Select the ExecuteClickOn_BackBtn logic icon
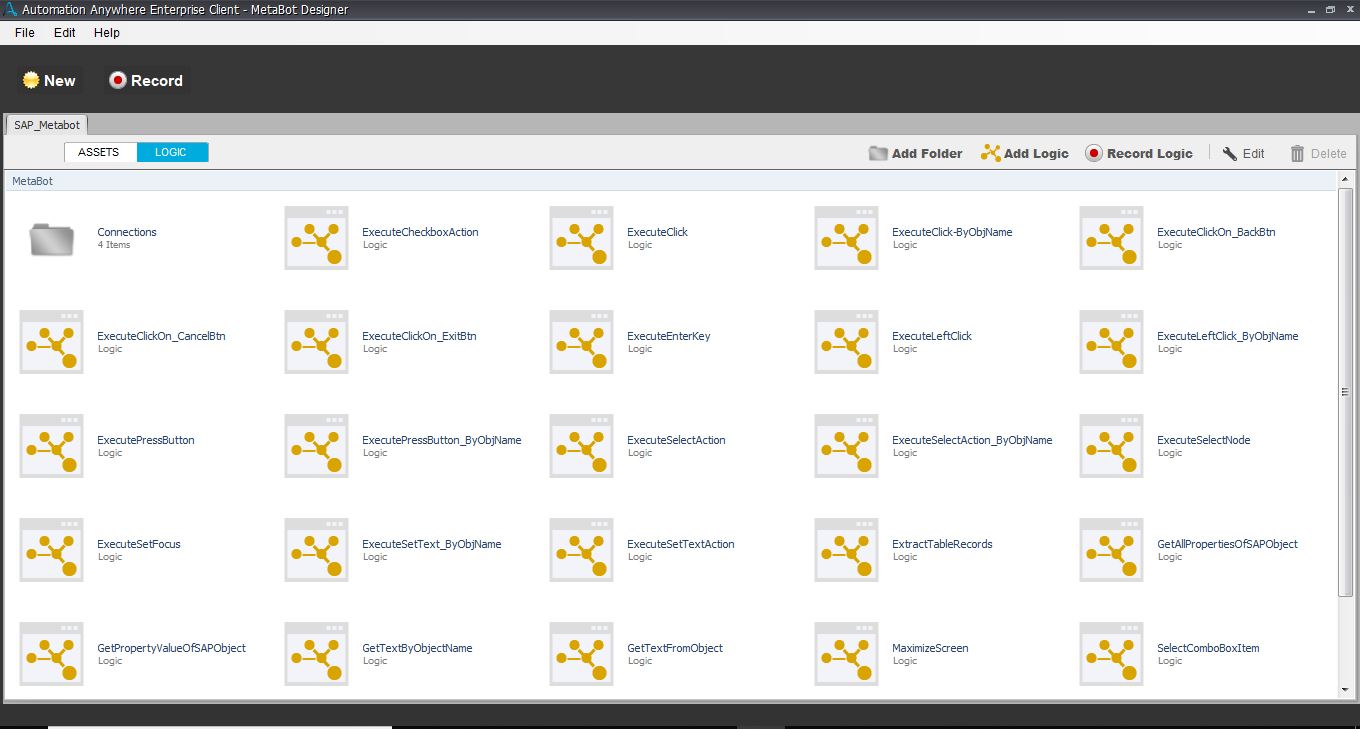Screen dimensions: 1360x729 [x=1111, y=239]
